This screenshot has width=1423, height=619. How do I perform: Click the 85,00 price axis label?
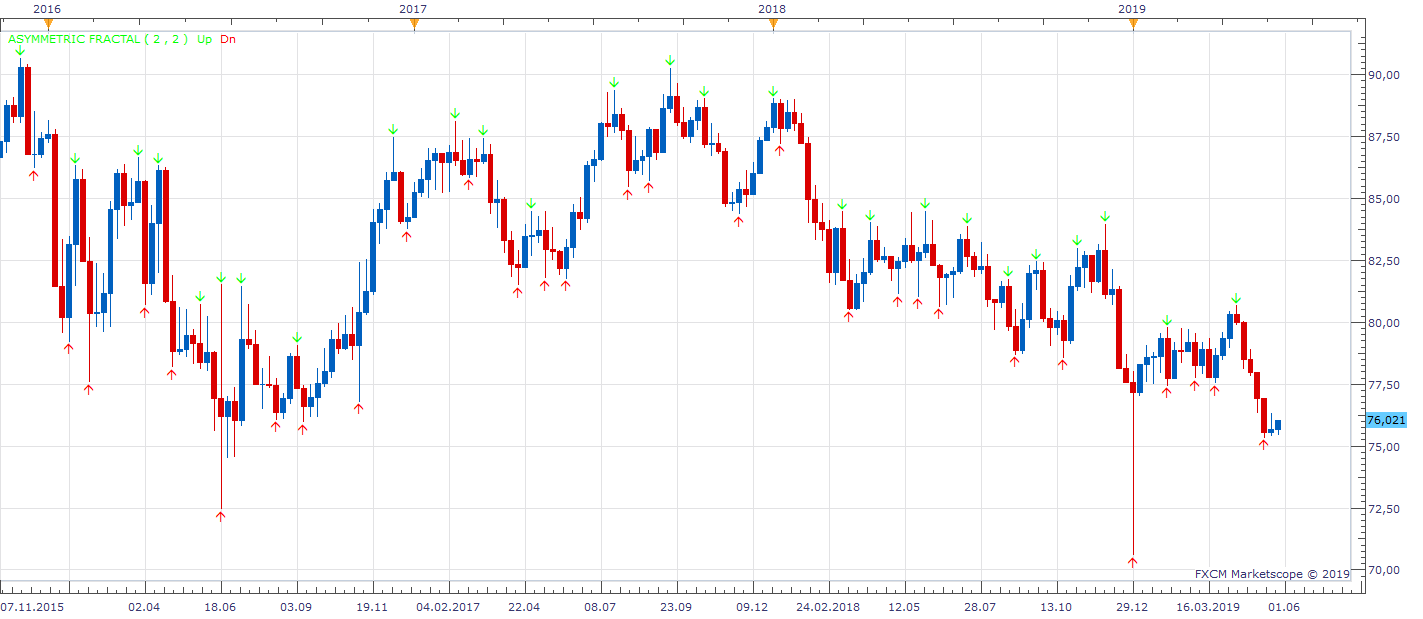pyautogui.click(x=1385, y=199)
